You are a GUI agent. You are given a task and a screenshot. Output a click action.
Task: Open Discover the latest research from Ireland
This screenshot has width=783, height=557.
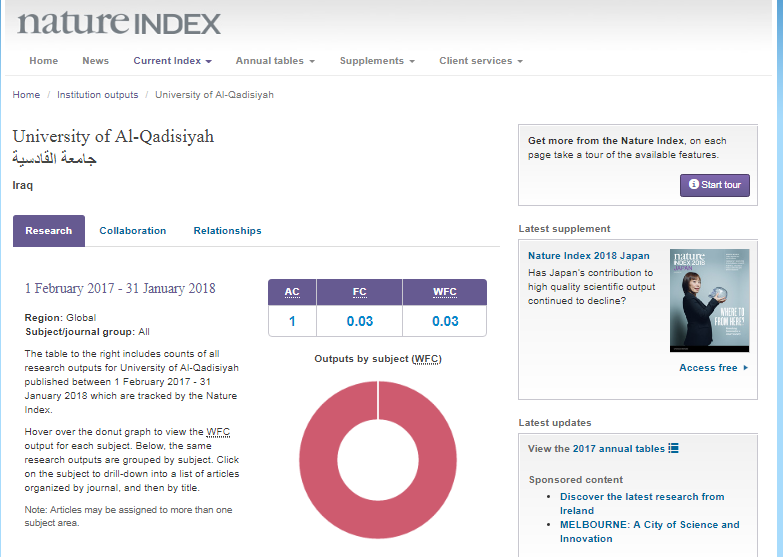(x=642, y=504)
